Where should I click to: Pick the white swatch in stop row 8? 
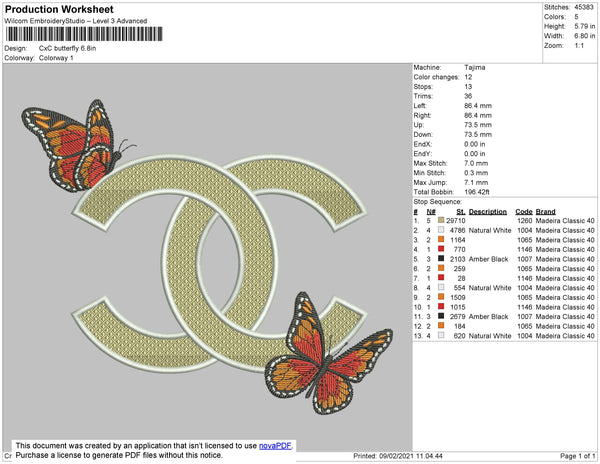click(441, 287)
